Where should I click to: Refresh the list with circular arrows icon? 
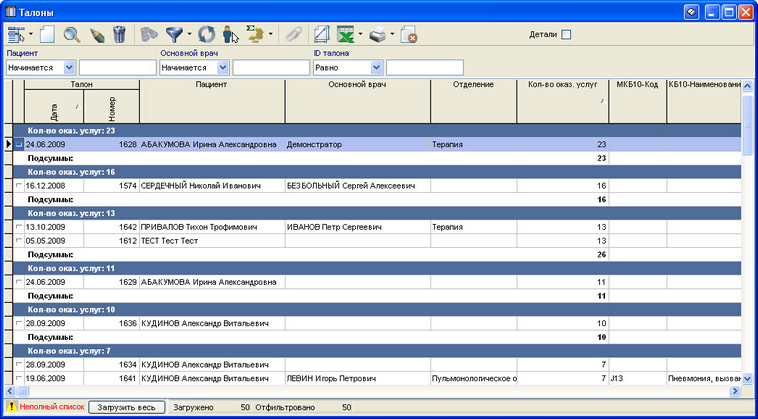click(x=206, y=35)
